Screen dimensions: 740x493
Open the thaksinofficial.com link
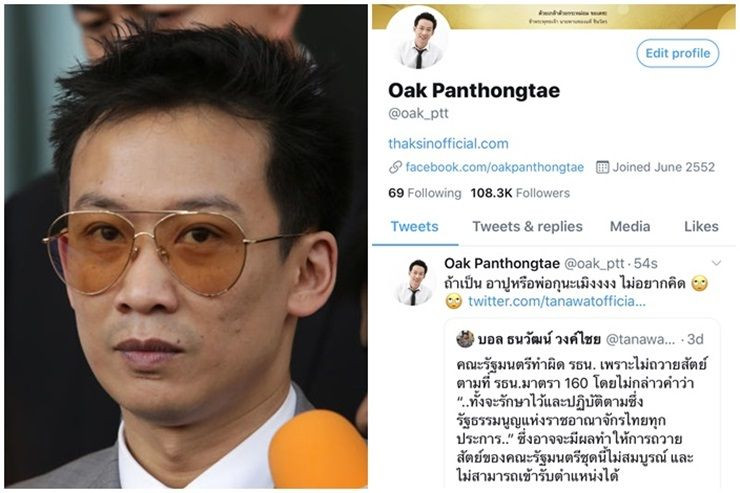[x=448, y=143]
